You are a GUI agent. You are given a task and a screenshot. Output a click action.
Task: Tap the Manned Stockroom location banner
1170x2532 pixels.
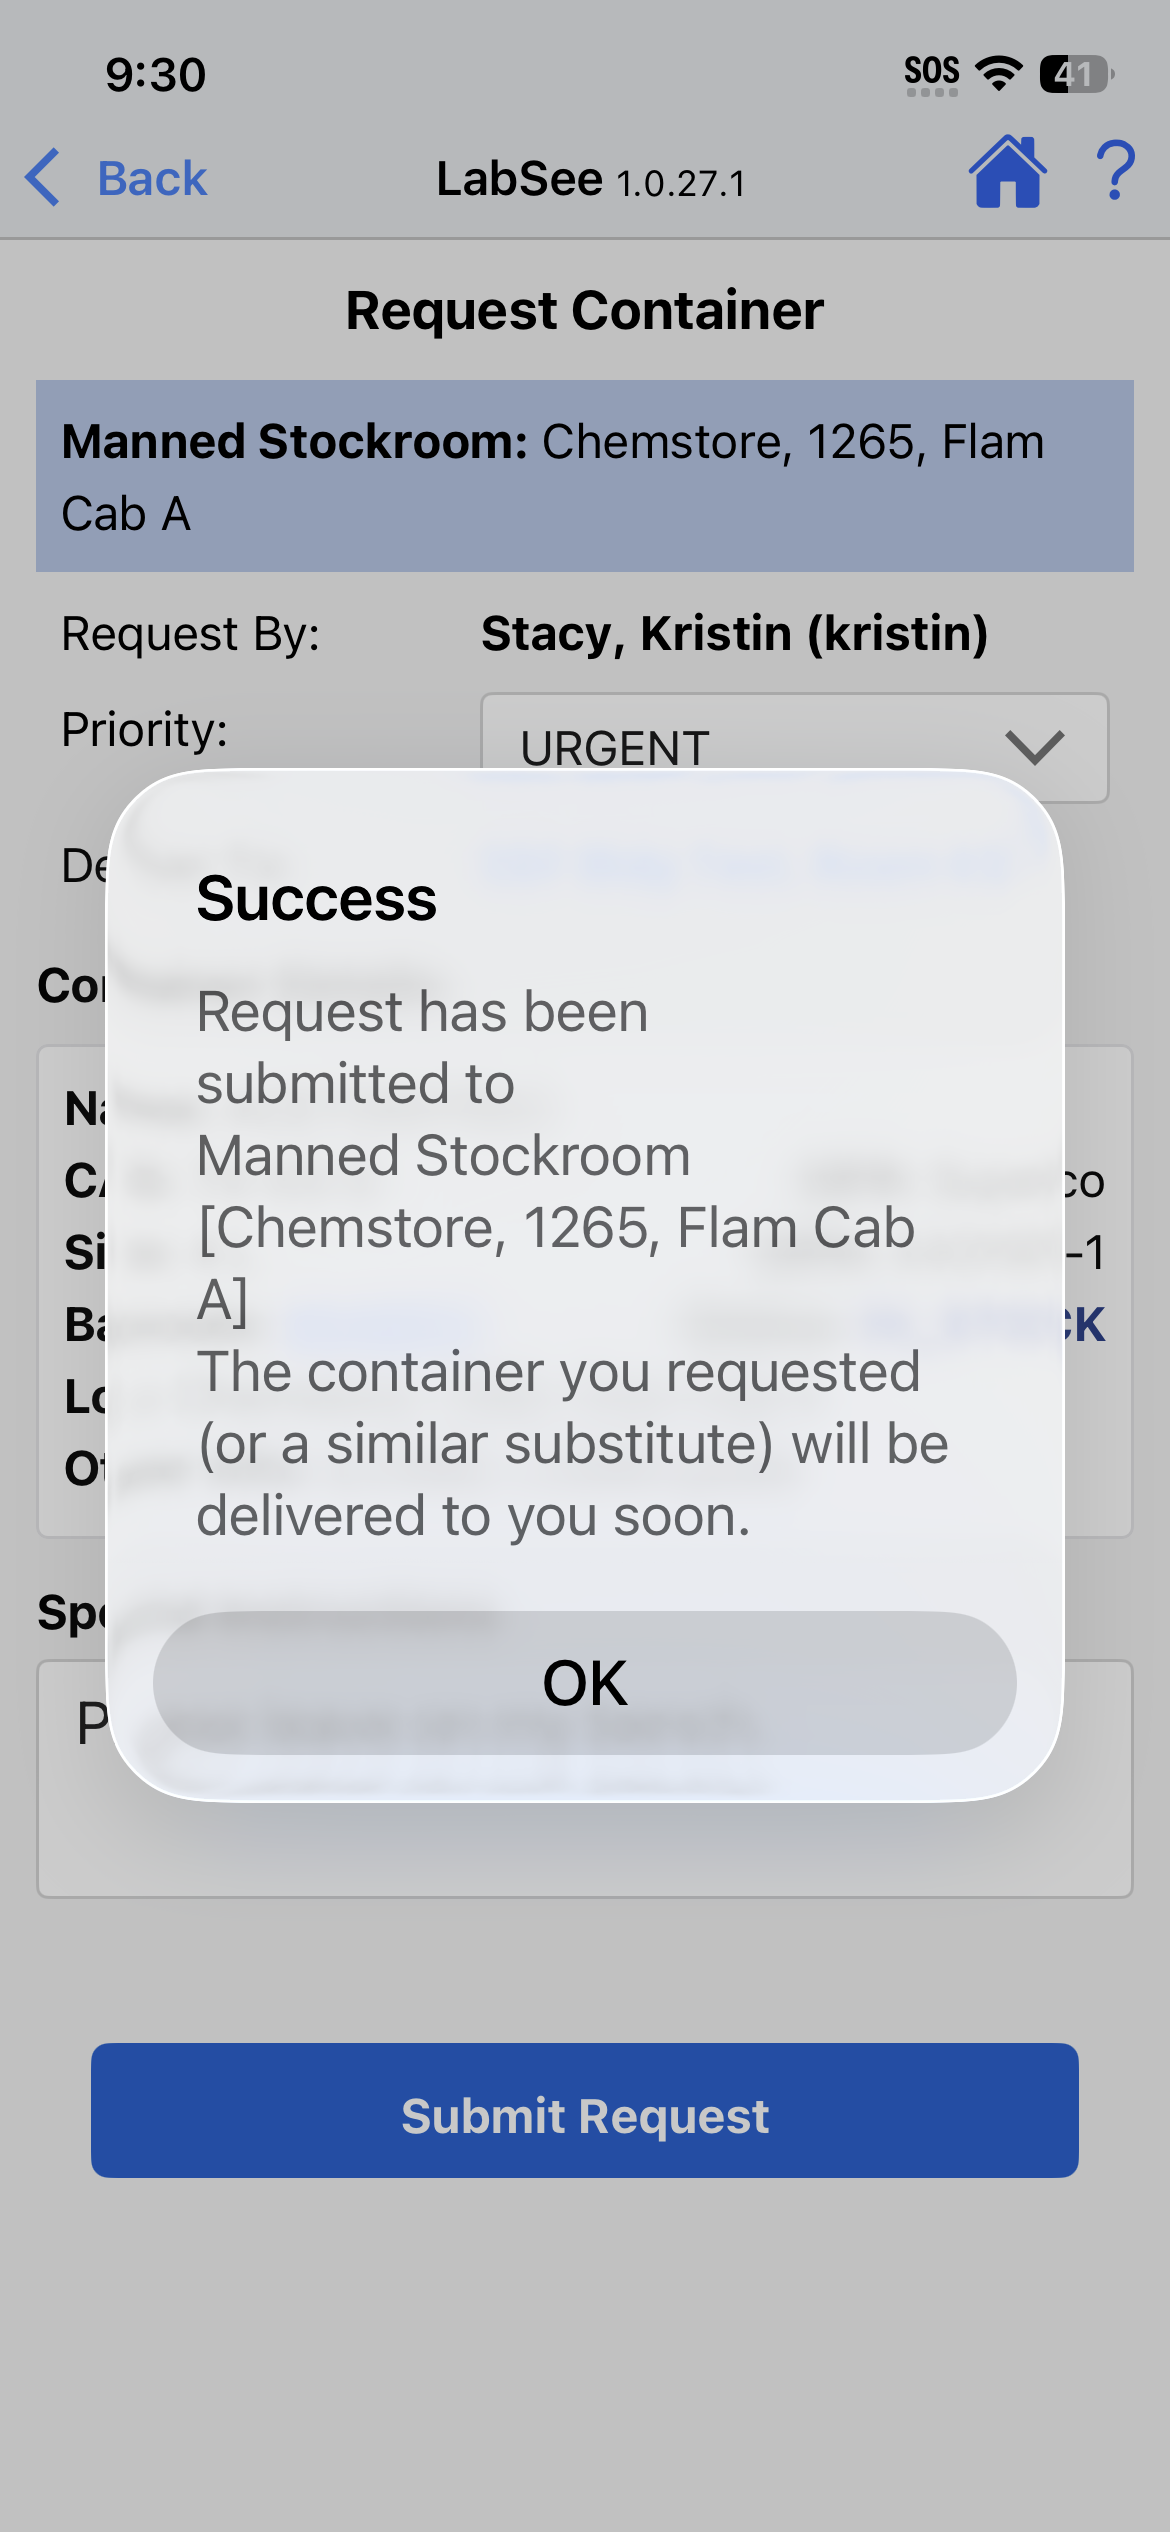tap(584, 476)
